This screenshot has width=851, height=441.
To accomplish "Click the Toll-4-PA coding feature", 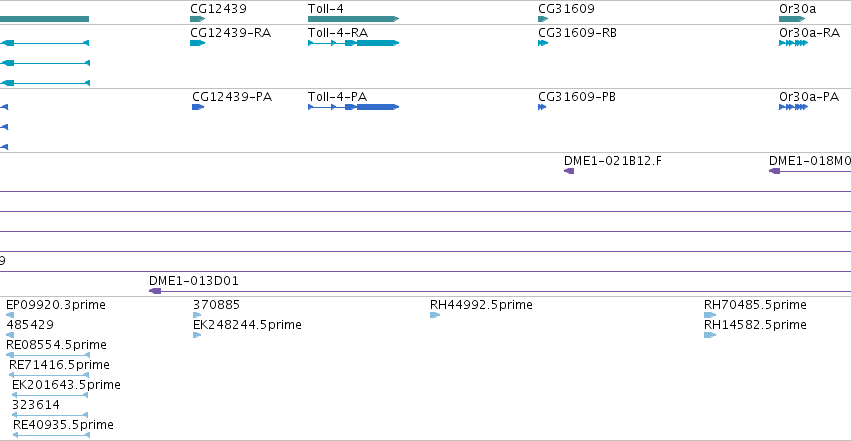I will click(353, 107).
